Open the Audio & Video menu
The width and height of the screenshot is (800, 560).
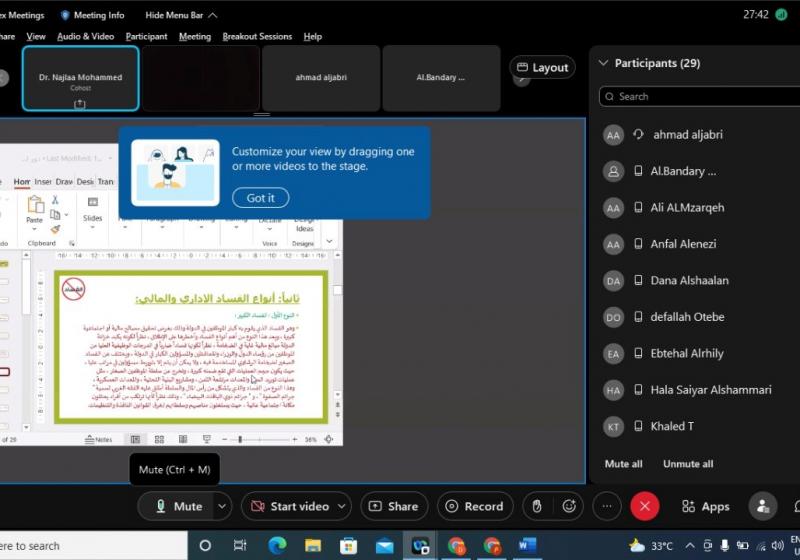(x=85, y=36)
